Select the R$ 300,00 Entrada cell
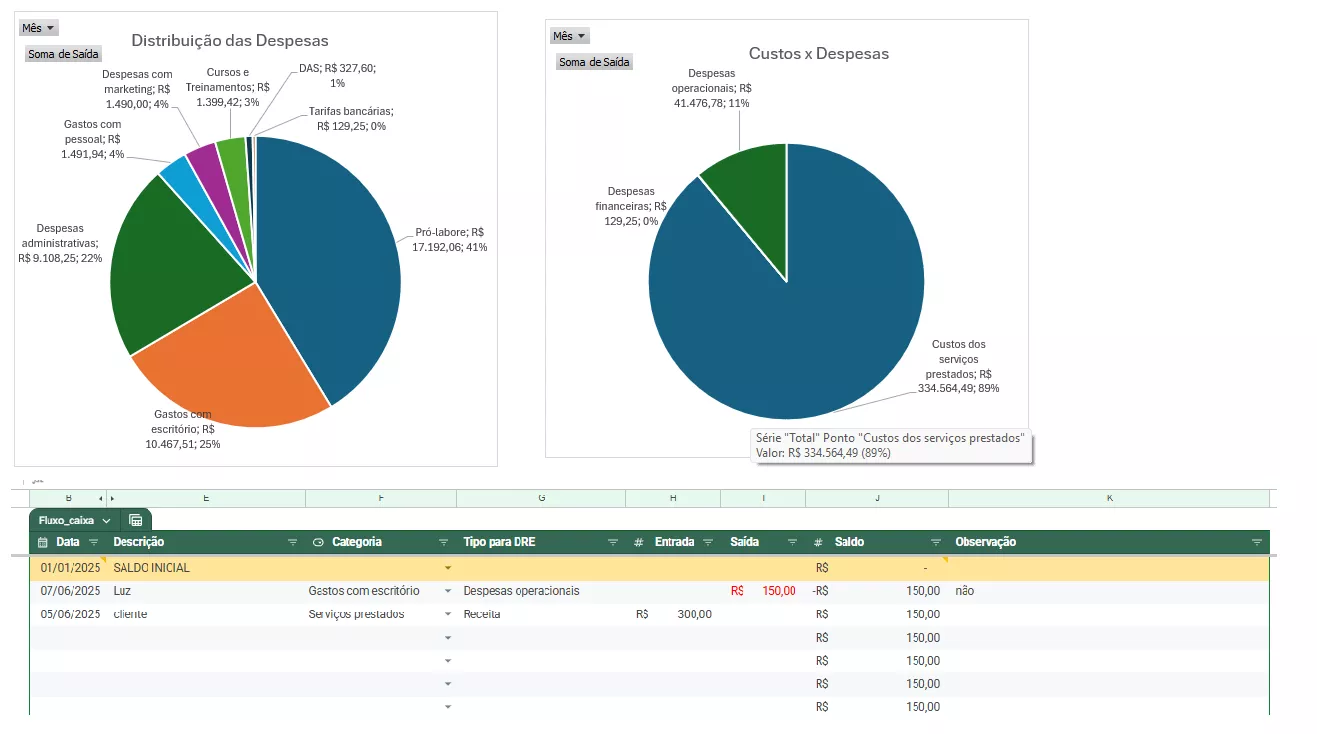 [x=673, y=614]
